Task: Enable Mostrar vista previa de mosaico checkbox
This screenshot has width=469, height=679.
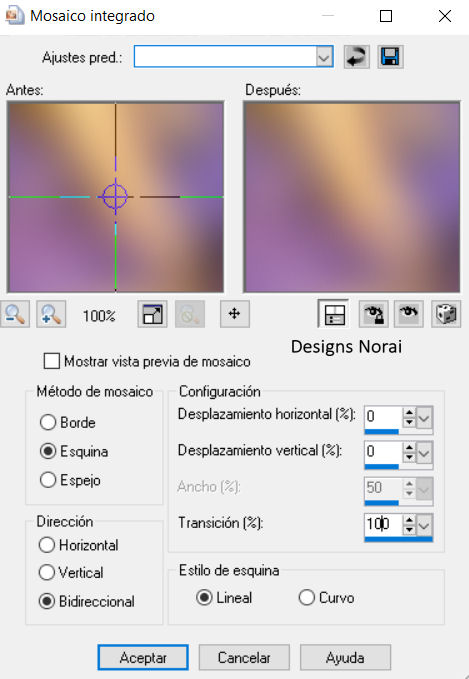Action: click(x=52, y=361)
